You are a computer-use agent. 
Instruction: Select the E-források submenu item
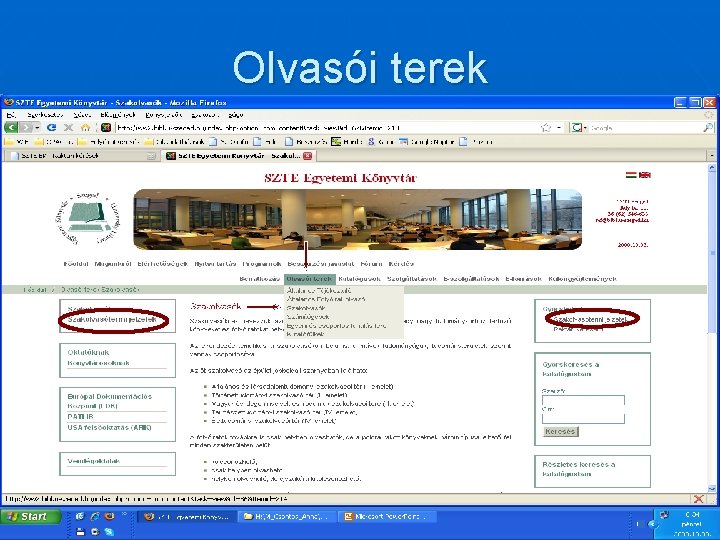(523, 279)
